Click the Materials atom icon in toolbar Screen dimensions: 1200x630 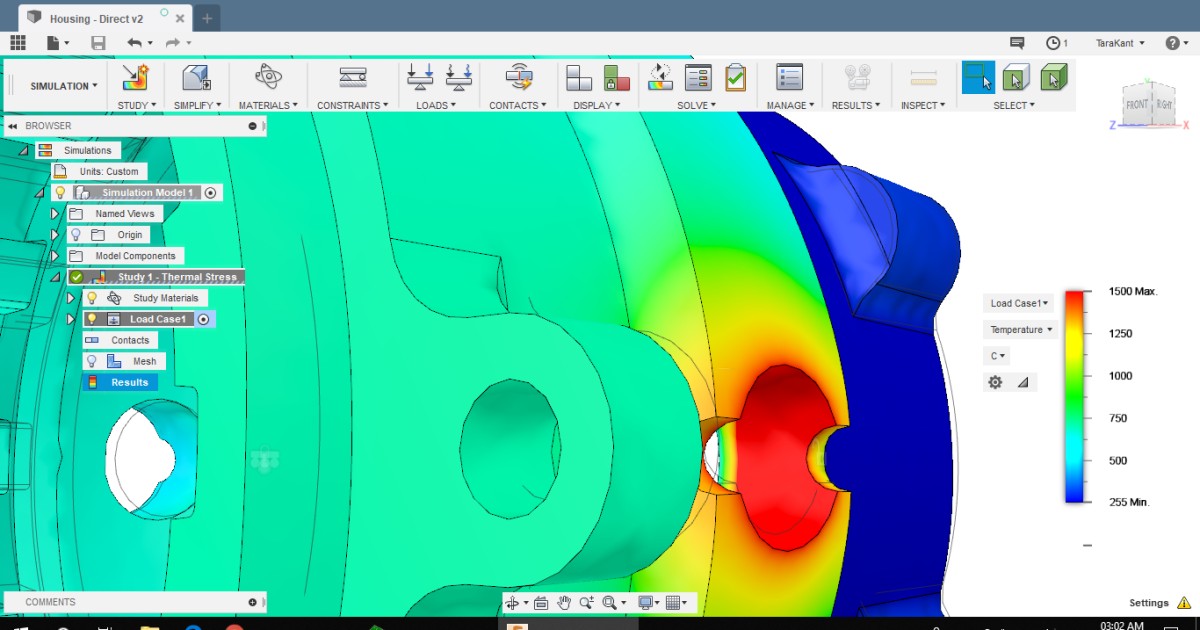[x=268, y=78]
